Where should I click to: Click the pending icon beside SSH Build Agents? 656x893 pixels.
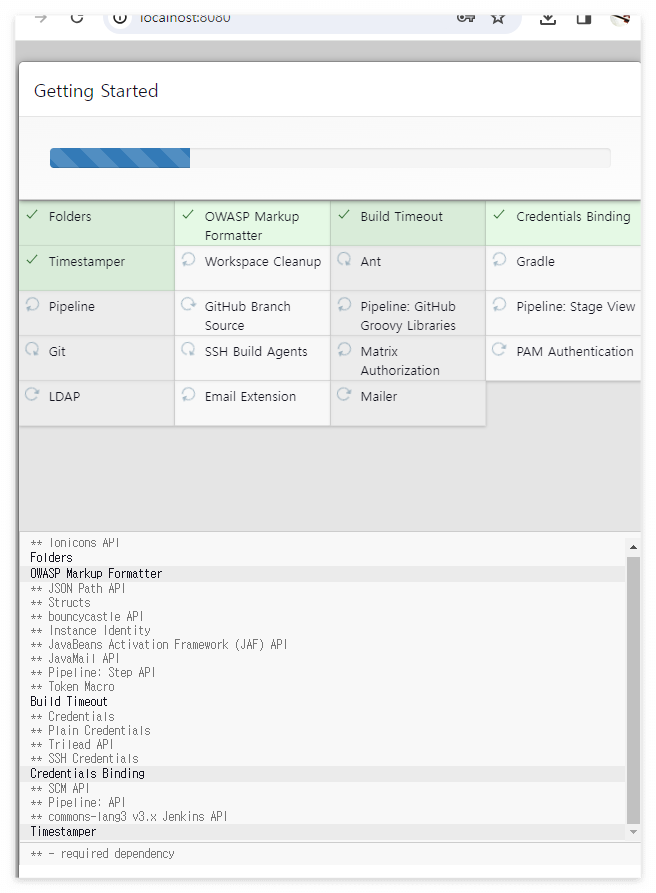188,349
